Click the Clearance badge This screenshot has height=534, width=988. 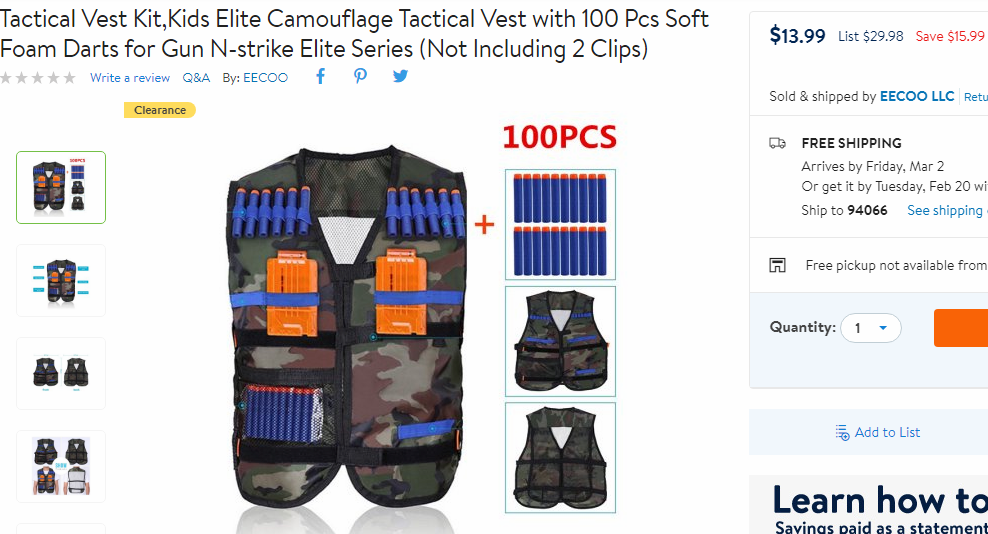click(x=160, y=110)
